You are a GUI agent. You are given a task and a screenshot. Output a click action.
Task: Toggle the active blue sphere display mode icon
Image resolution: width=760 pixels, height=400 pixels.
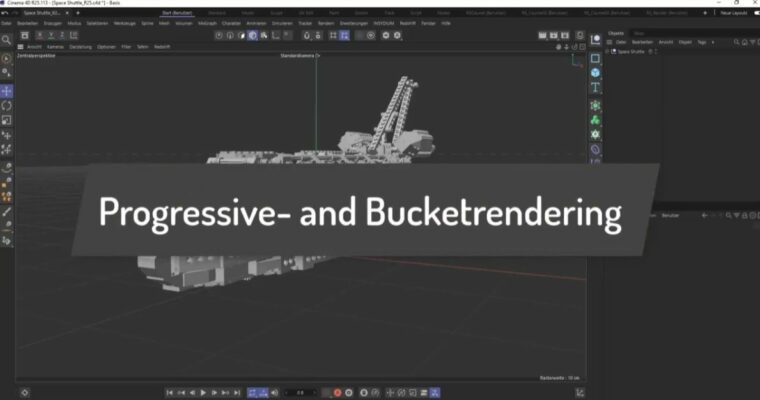pos(253,35)
